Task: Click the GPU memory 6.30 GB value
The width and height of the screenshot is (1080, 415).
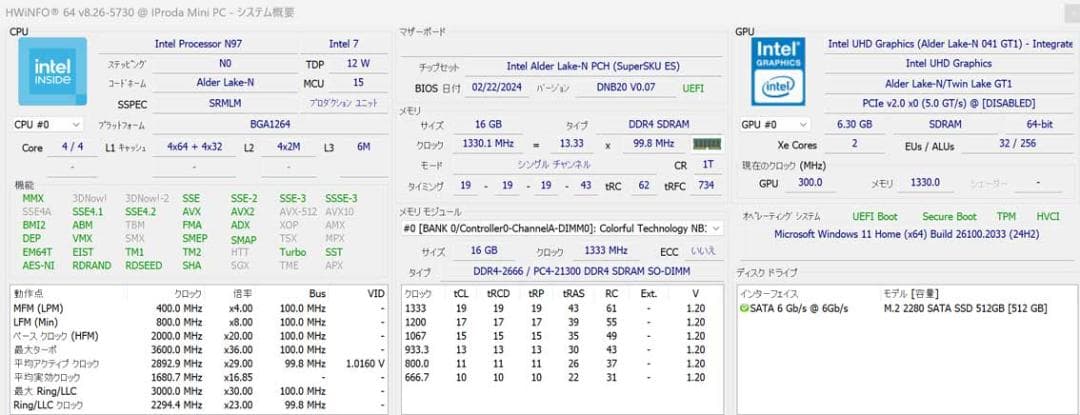Action: pyautogui.click(x=854, y=125)
